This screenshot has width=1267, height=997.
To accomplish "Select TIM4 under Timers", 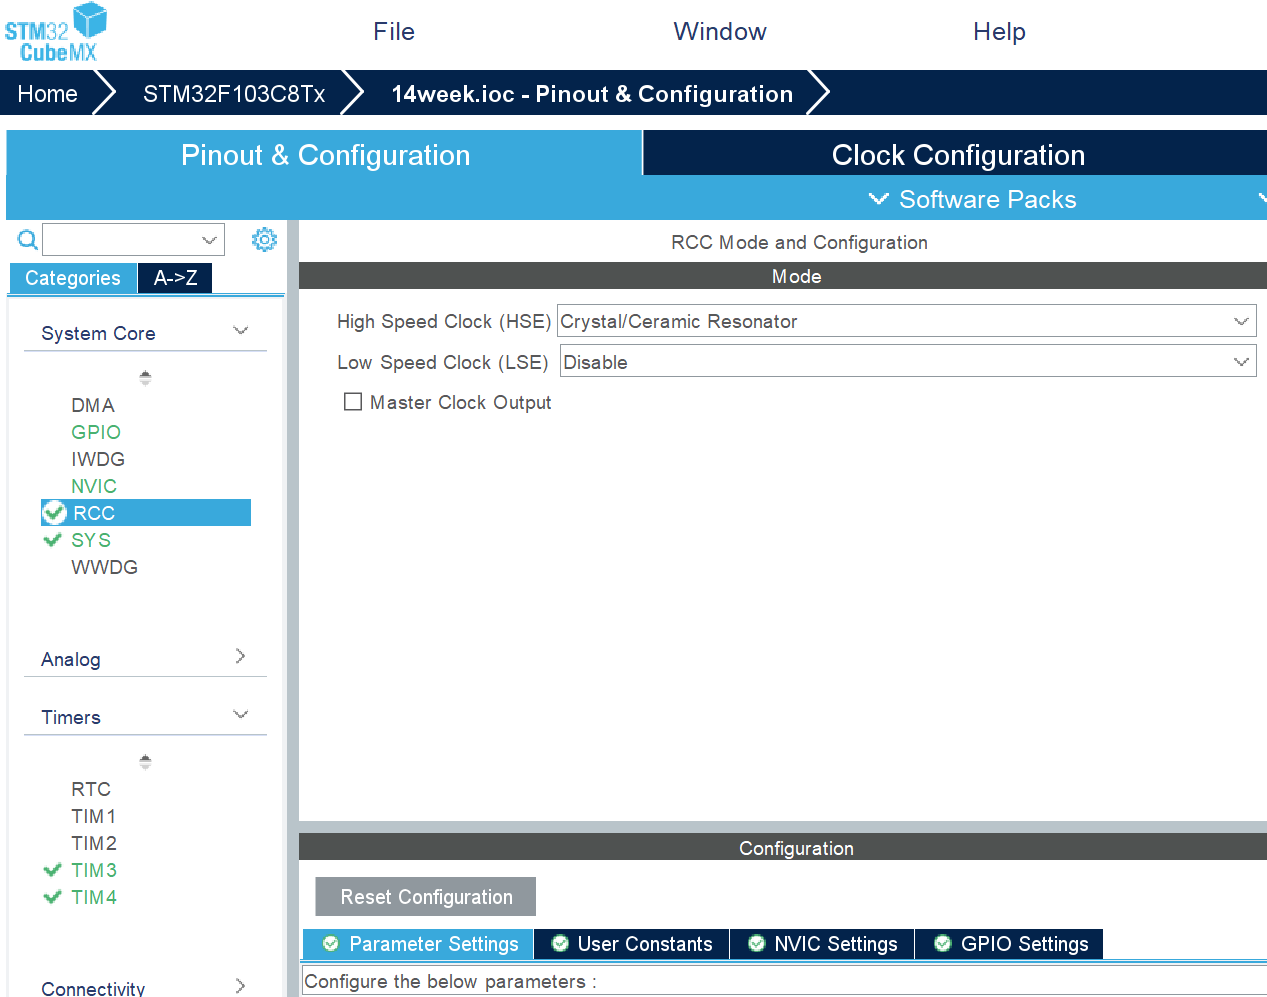I will pyautogui.click(x=94, y=897).
